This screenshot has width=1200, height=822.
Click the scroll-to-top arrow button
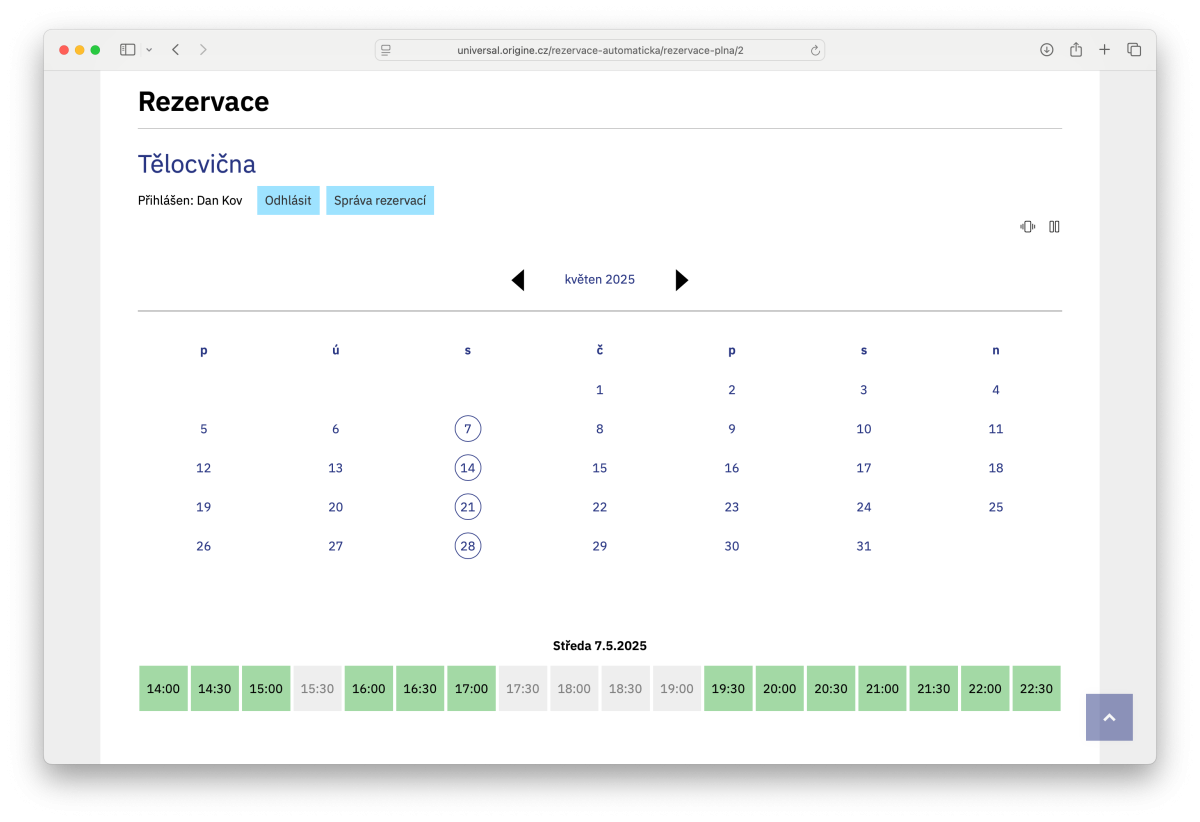pos(1109,717)
